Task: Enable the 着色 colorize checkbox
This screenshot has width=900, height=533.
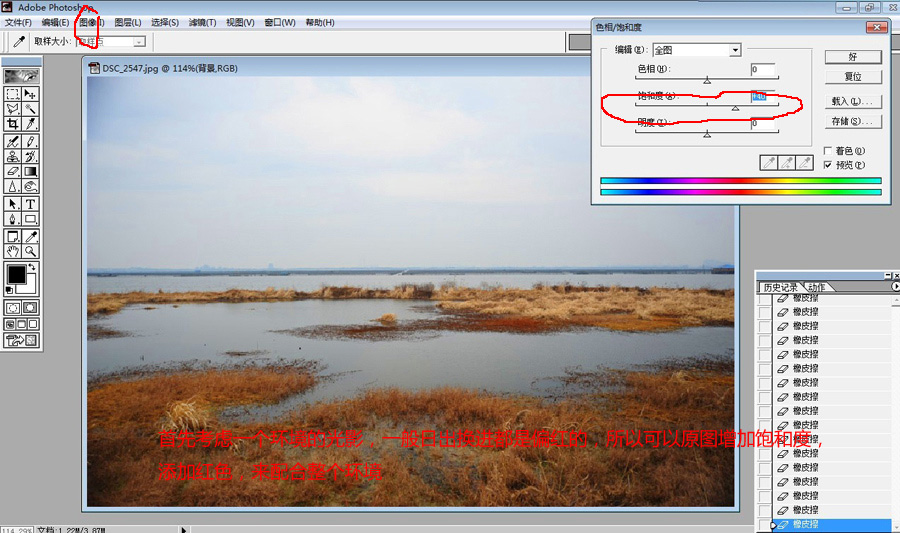Action: pos(828,151)
